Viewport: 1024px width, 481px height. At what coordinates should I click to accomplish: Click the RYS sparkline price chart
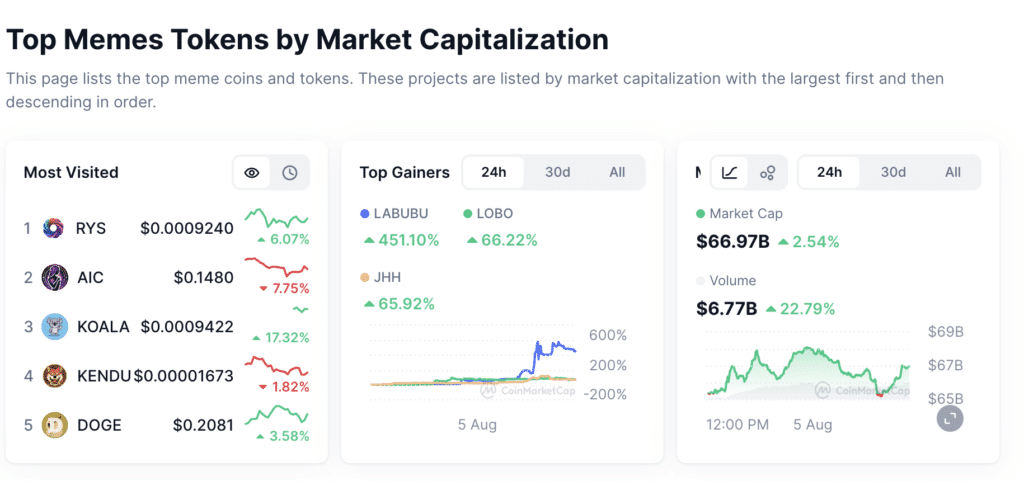(277, 217)
